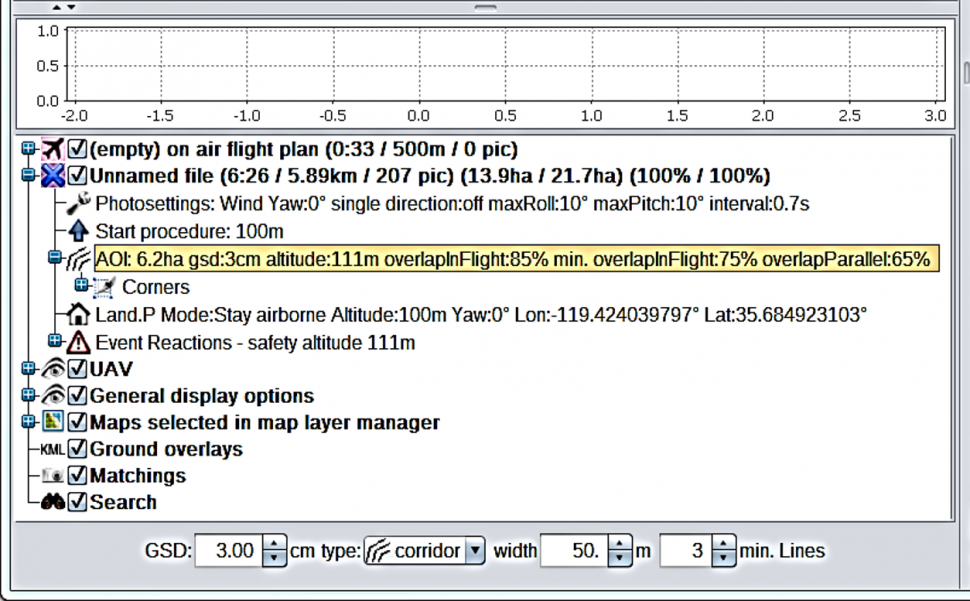
Task: Uncheck the UAV checkbox
Action: pyautogui.click(x=78, y=370)
